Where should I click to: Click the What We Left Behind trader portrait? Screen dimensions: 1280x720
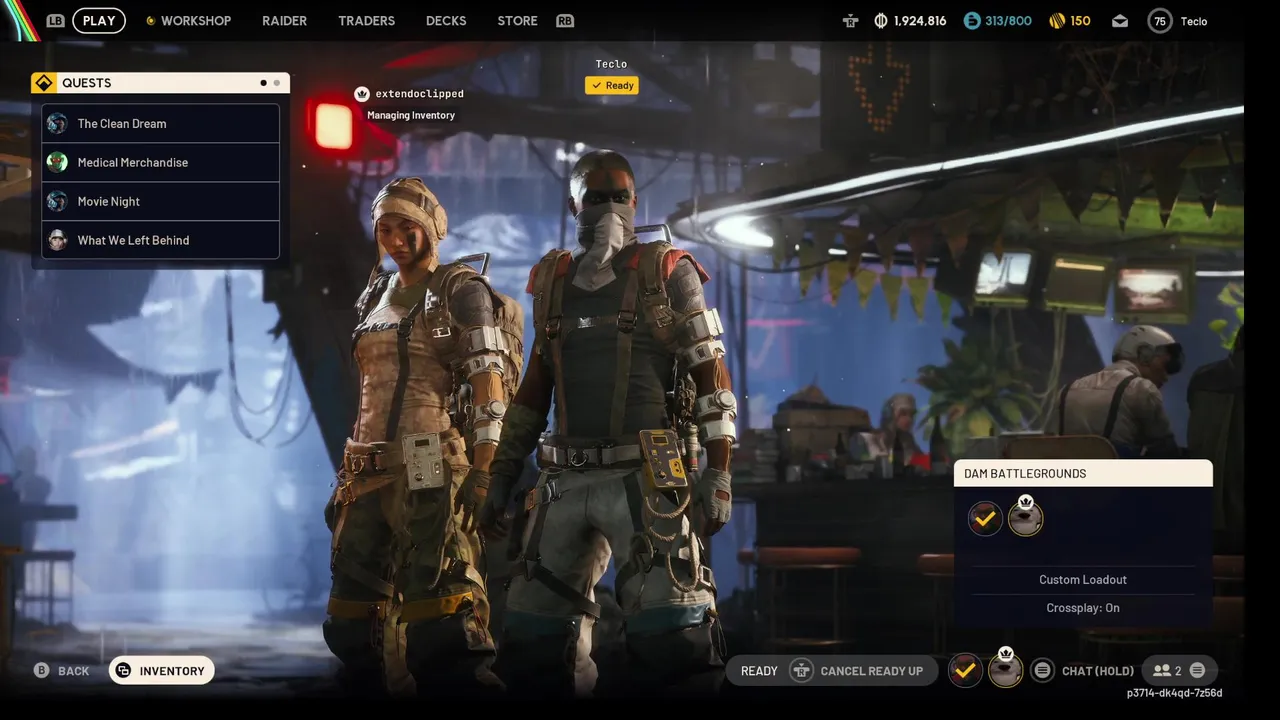(57, 240)
